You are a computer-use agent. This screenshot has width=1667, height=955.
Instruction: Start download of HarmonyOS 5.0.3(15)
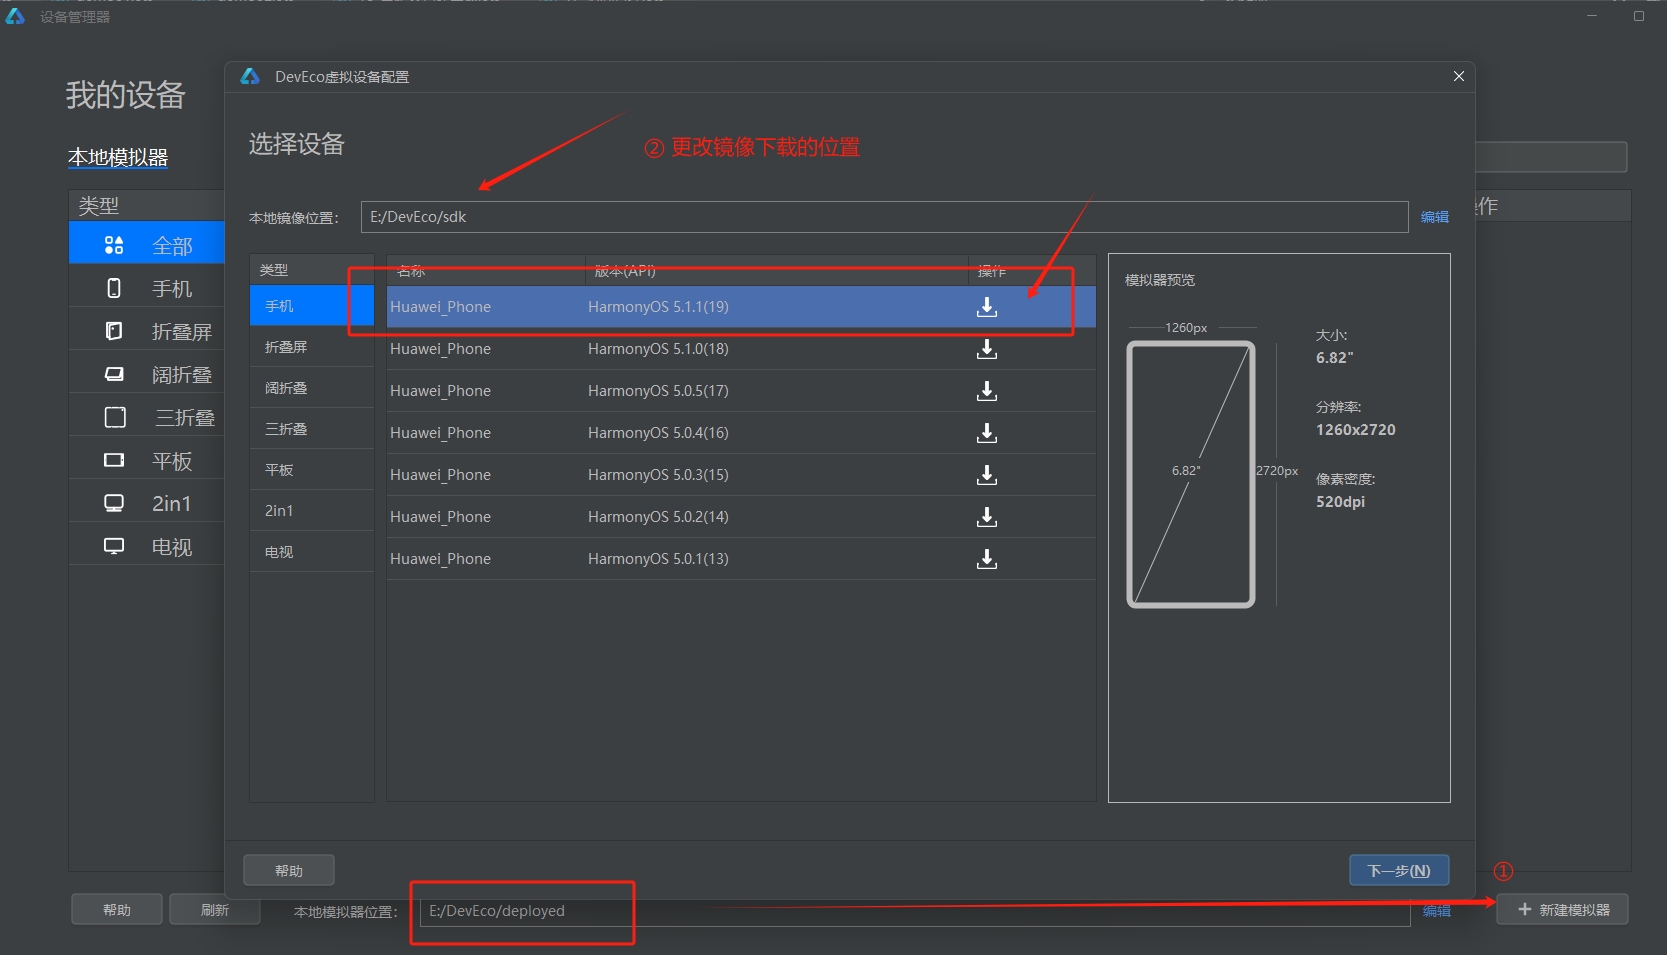point(986,475)
